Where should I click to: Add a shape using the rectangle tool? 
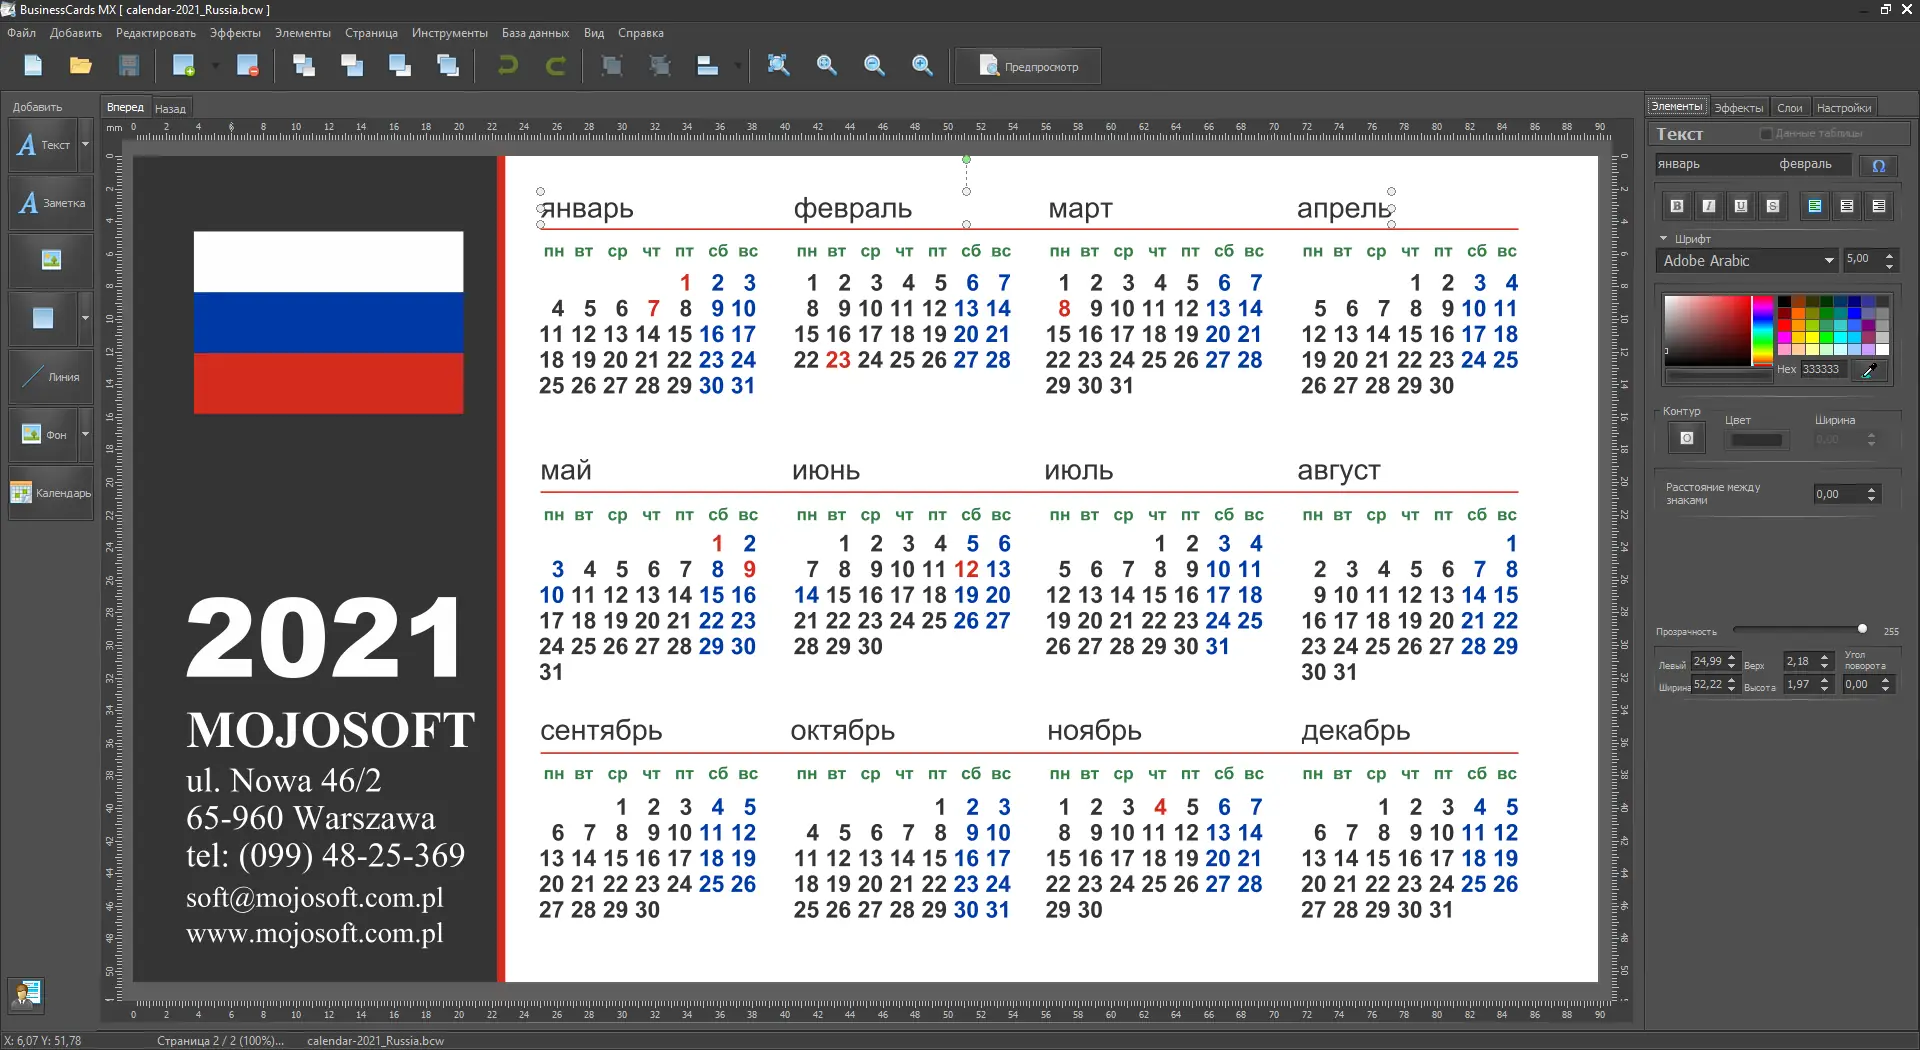pyautogui.click(x=43, y=318)
